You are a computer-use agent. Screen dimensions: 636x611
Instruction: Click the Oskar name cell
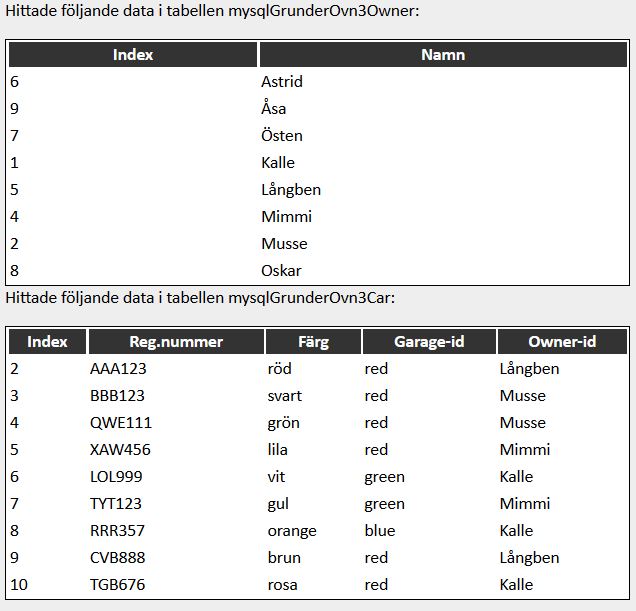(281, 271)
